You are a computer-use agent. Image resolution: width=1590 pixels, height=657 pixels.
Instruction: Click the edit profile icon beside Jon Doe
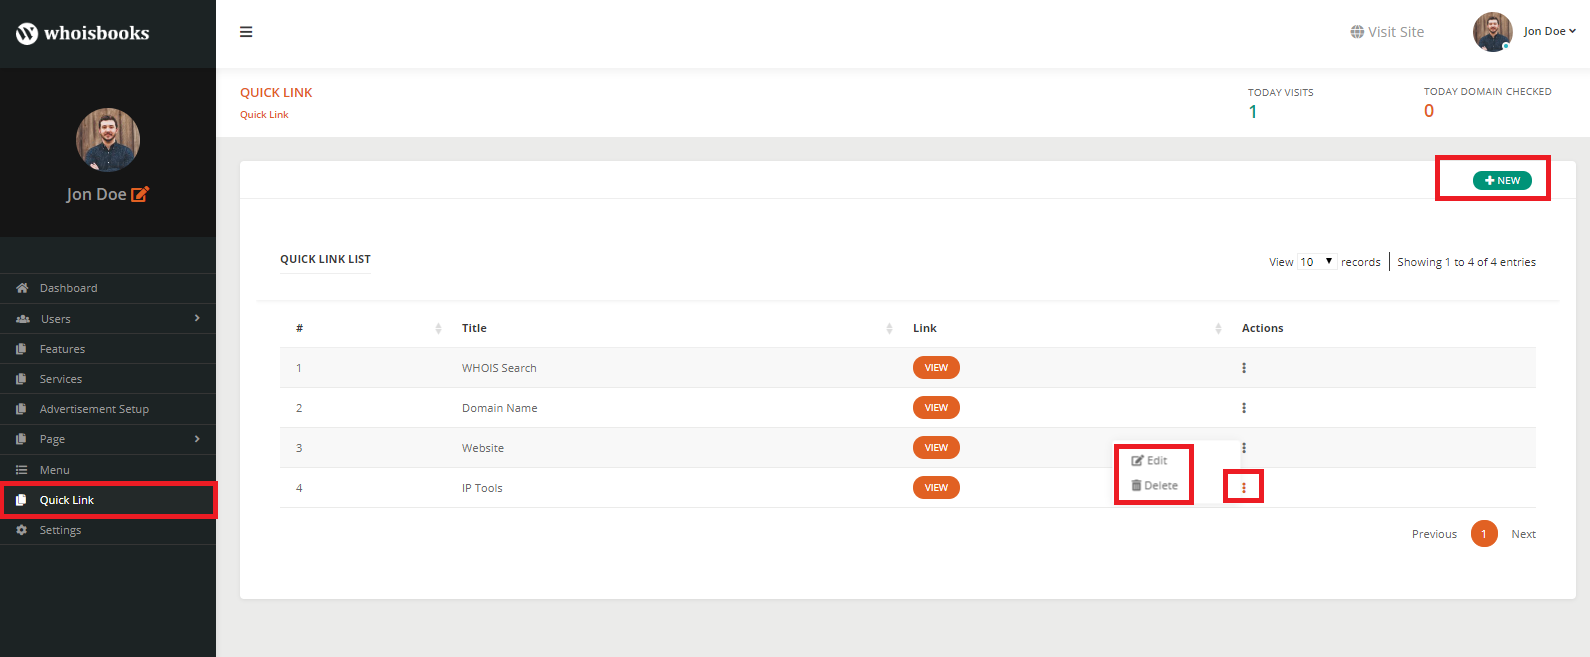click(140, 194)
